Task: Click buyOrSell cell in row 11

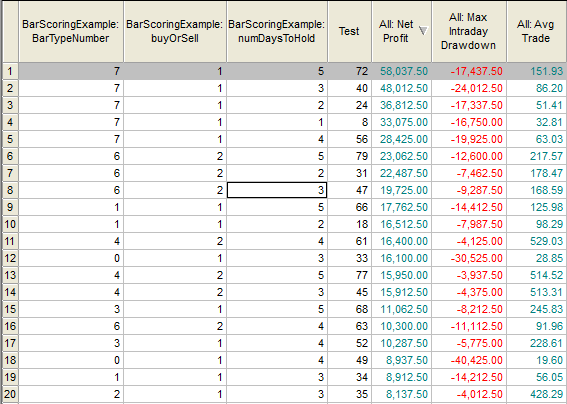Action: click(175, 241)
